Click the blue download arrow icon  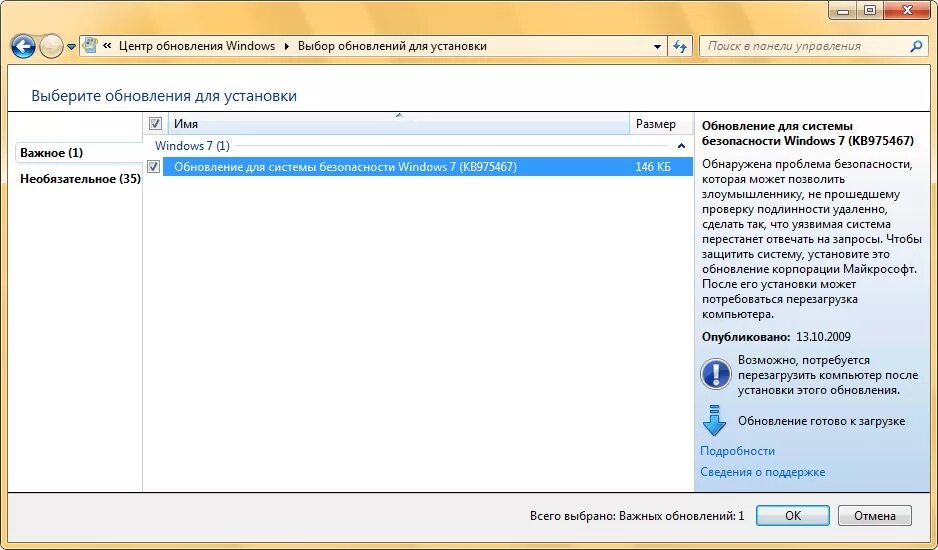tap(714, 421)
